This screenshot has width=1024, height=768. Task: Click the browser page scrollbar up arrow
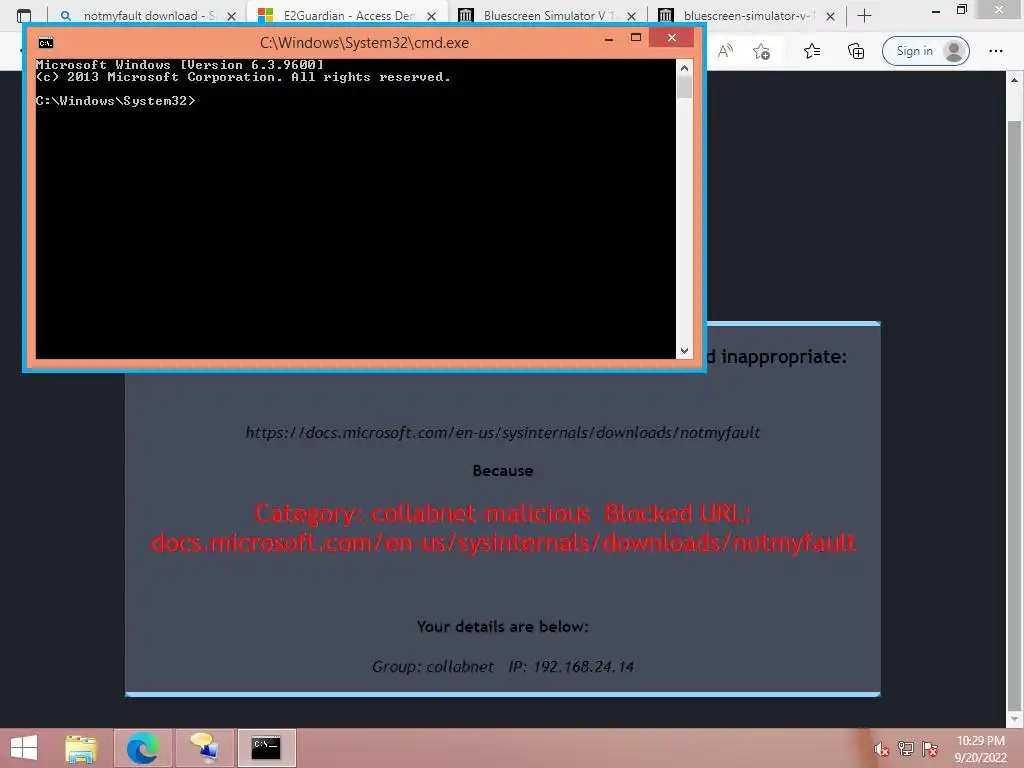pyautogui.click(x=1014, y=80)
